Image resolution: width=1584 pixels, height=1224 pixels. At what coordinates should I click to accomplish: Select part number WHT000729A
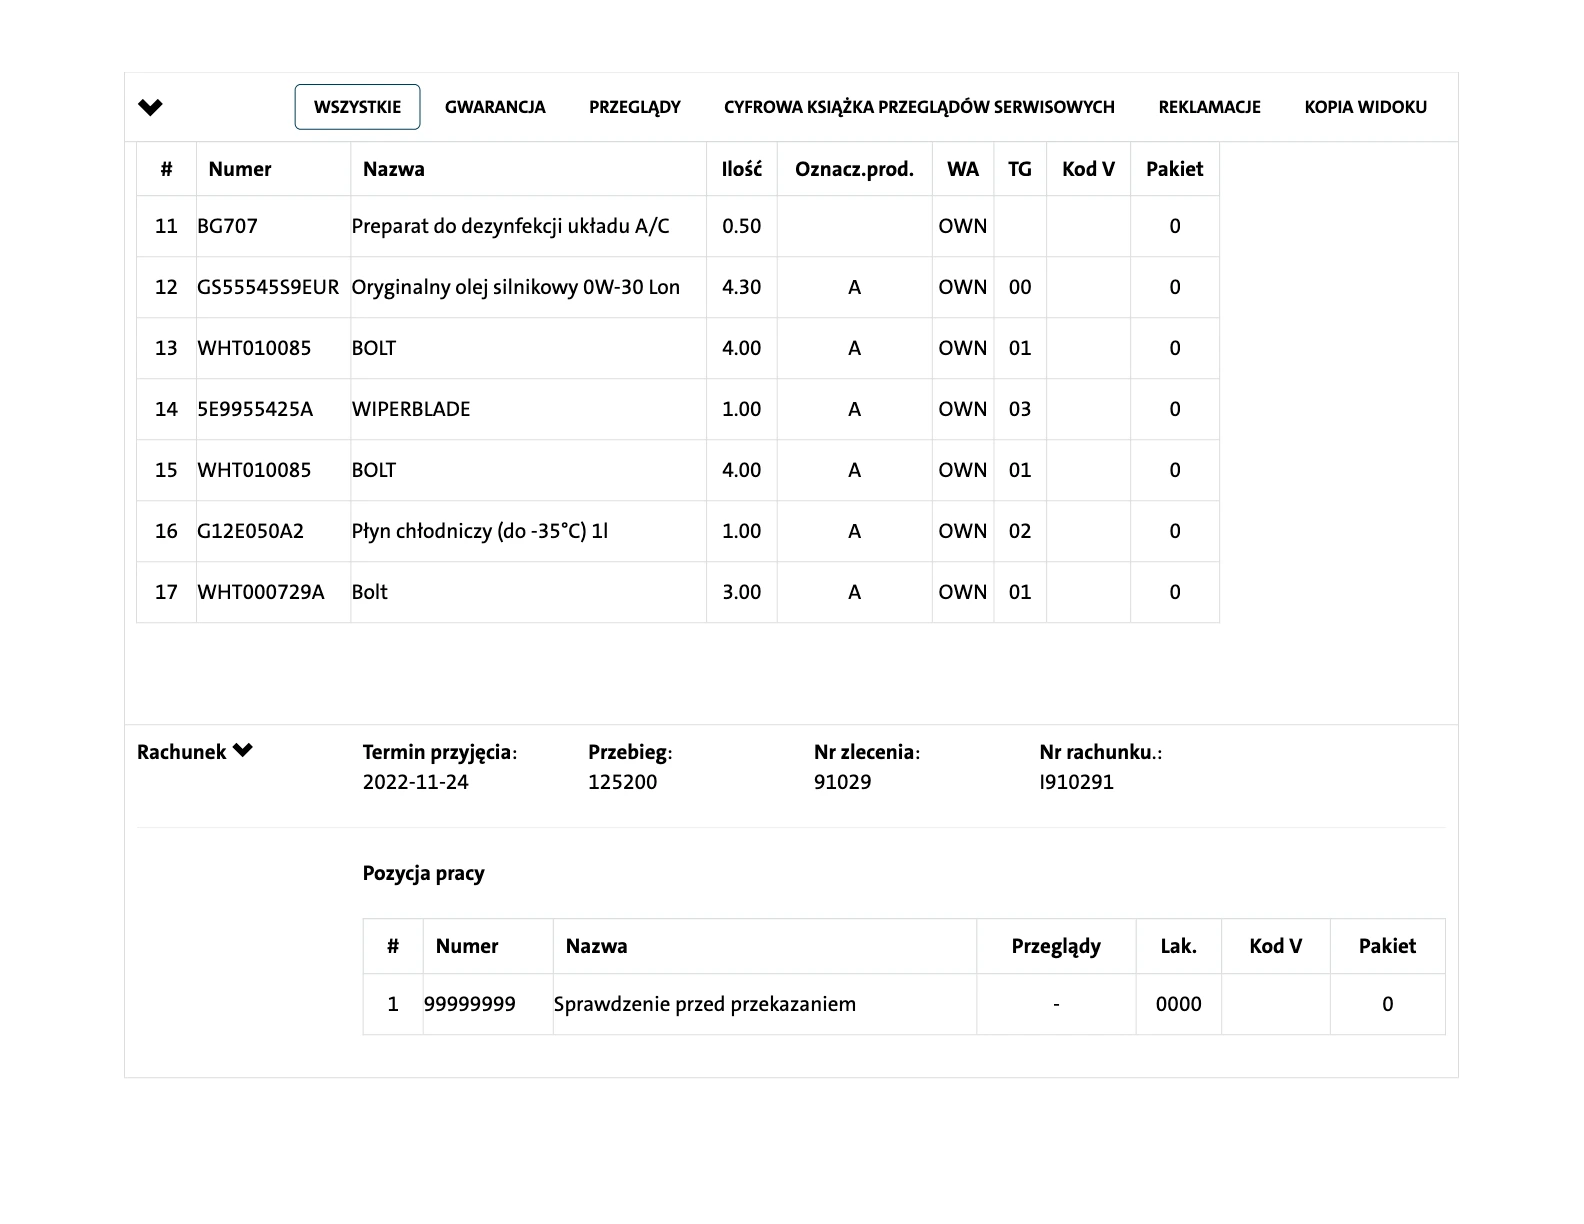tap(261, 592)
